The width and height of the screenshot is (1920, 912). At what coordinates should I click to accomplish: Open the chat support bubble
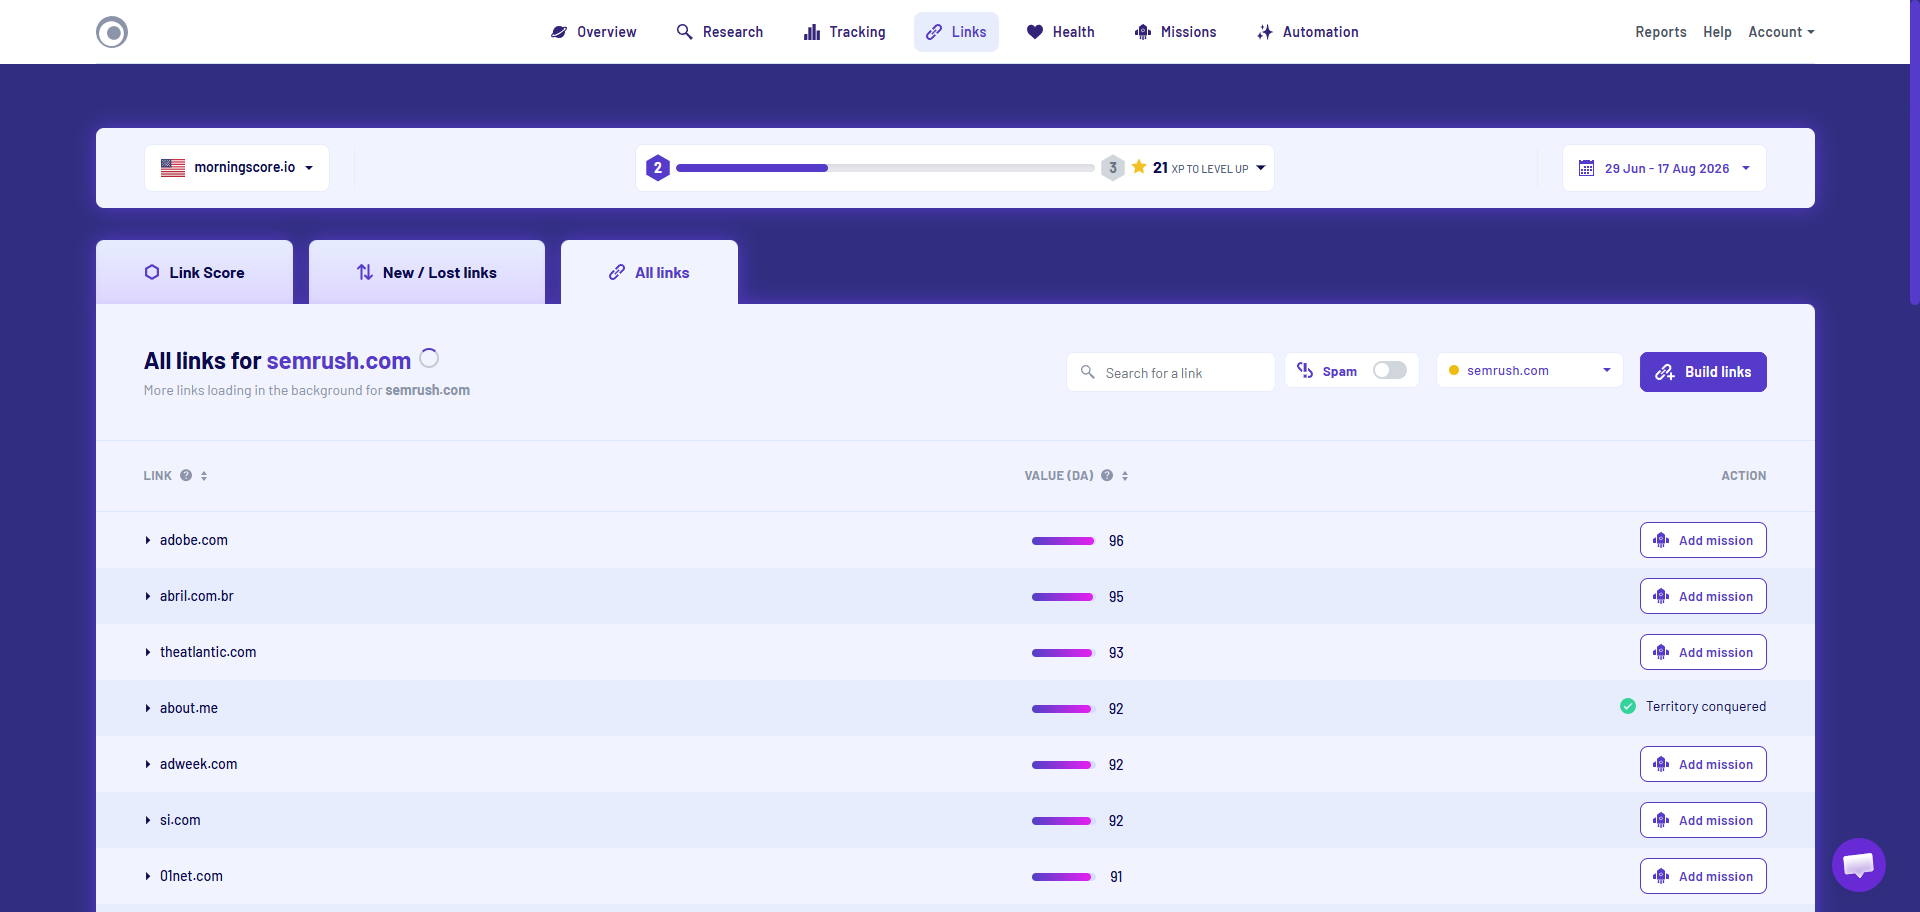[1858, 865]
